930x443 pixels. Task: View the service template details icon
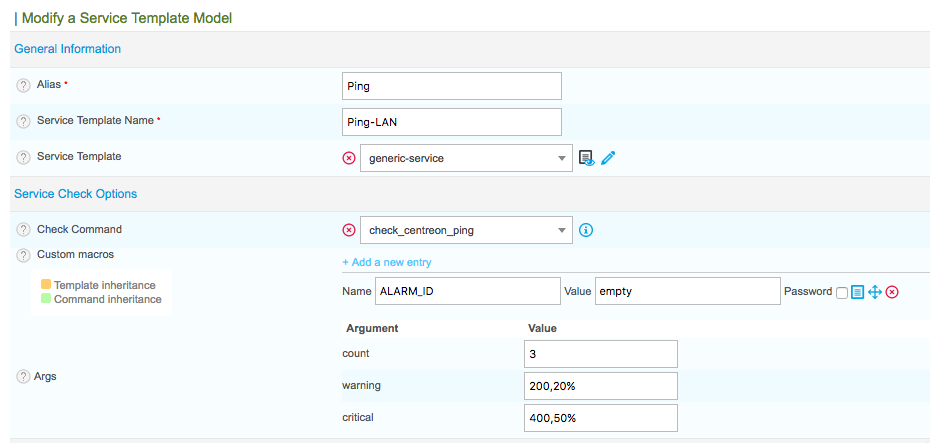[587, 158]
